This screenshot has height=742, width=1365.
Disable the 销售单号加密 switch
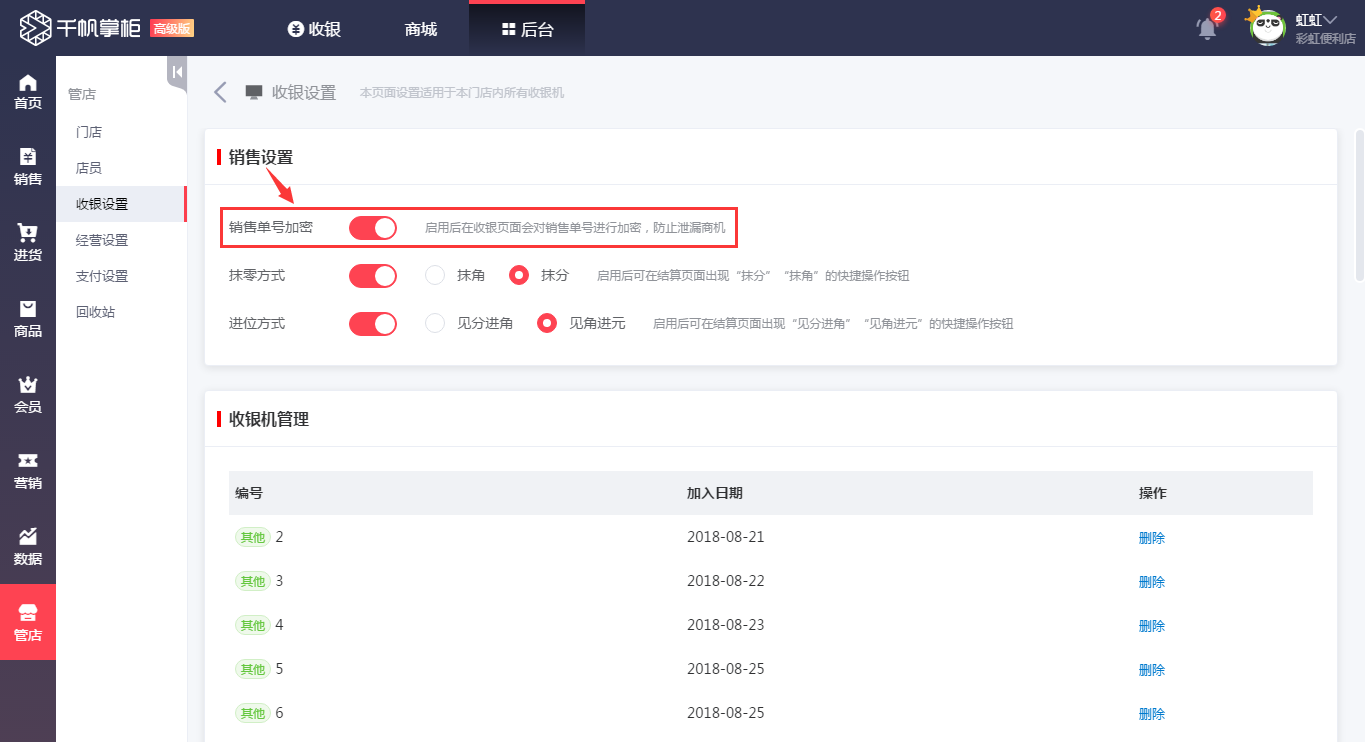372,227
